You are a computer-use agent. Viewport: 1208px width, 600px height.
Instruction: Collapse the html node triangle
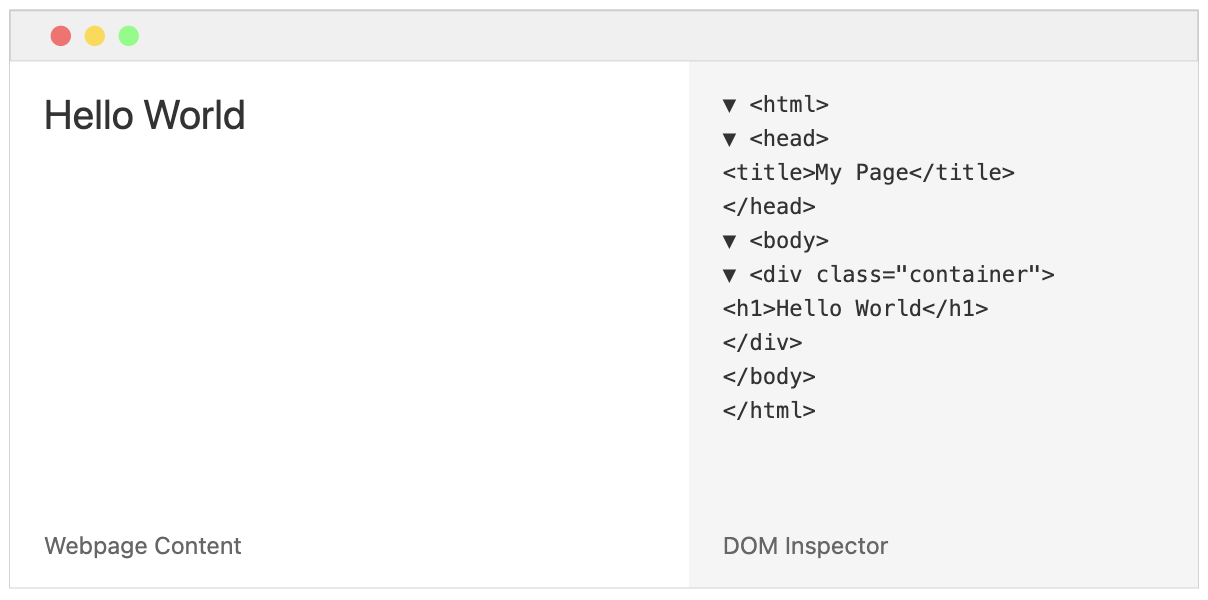pos(730,105)
